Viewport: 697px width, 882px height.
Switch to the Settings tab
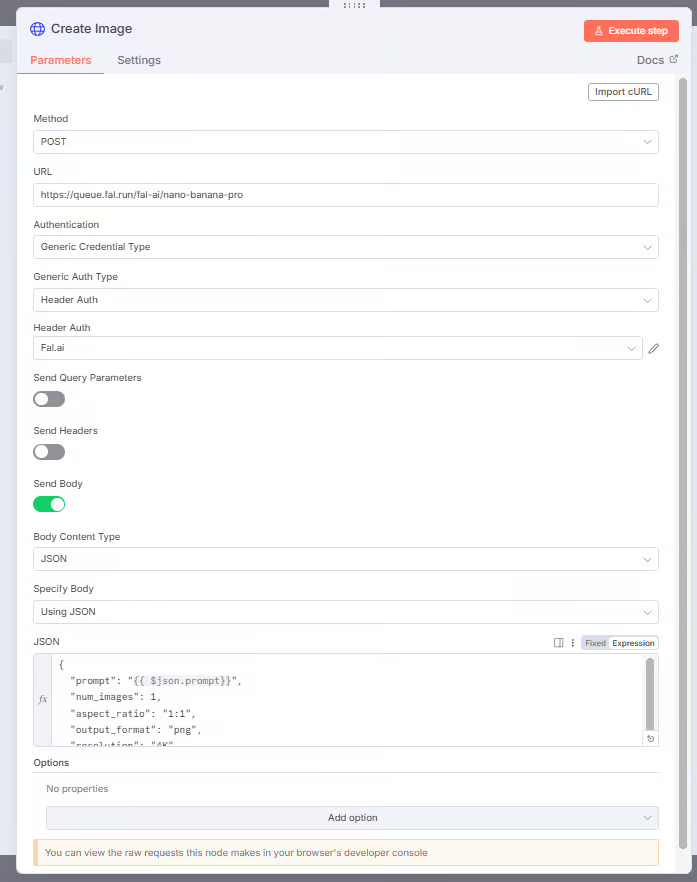[139, 60]
